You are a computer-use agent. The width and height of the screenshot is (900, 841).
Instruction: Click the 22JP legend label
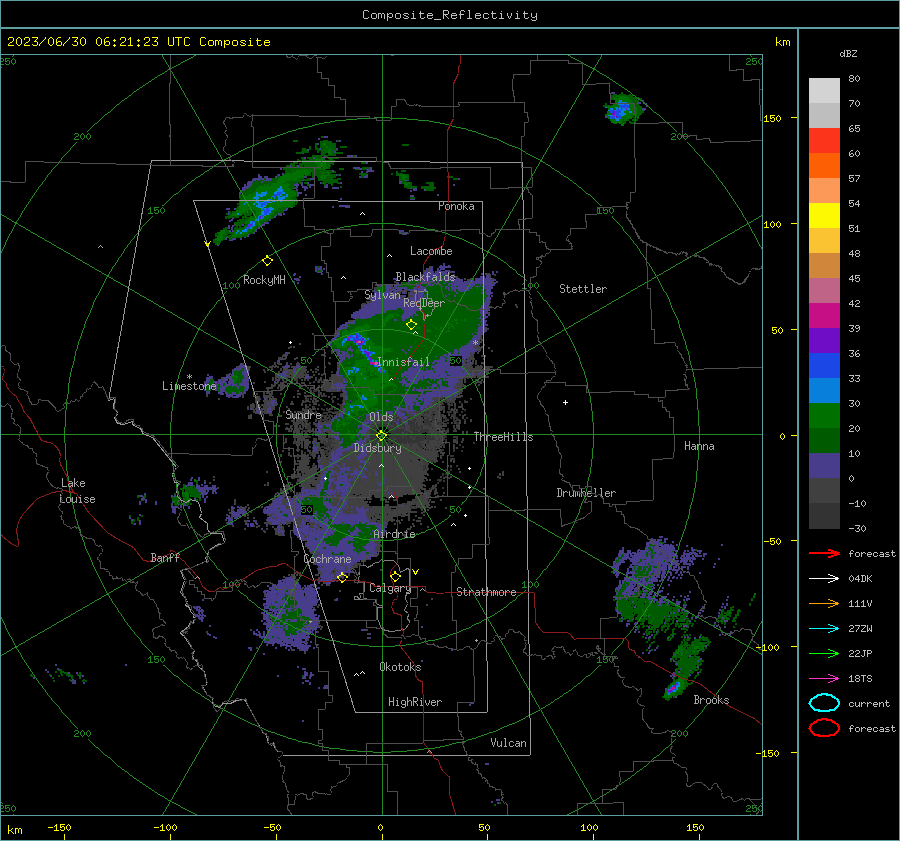tap(860, 653)
